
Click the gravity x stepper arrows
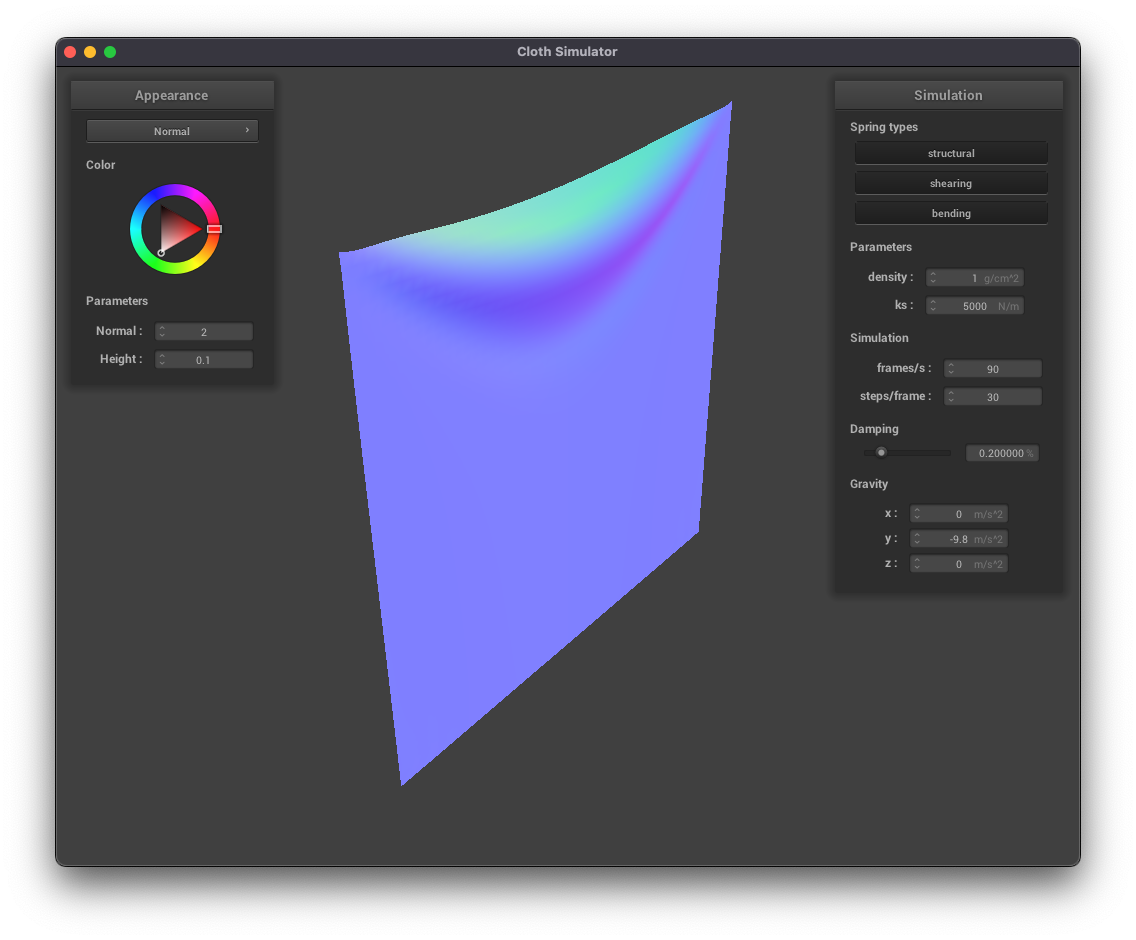tap(917, 514)
